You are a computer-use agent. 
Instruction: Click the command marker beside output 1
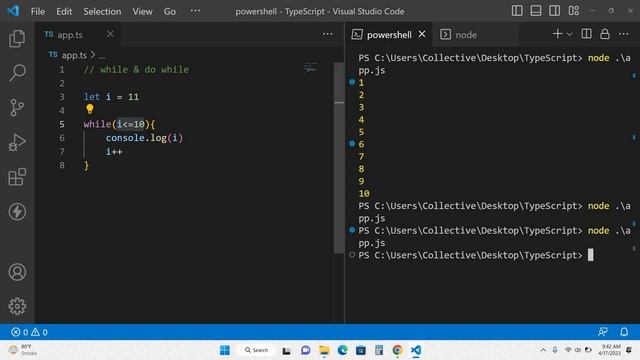(x=352, y=82)
